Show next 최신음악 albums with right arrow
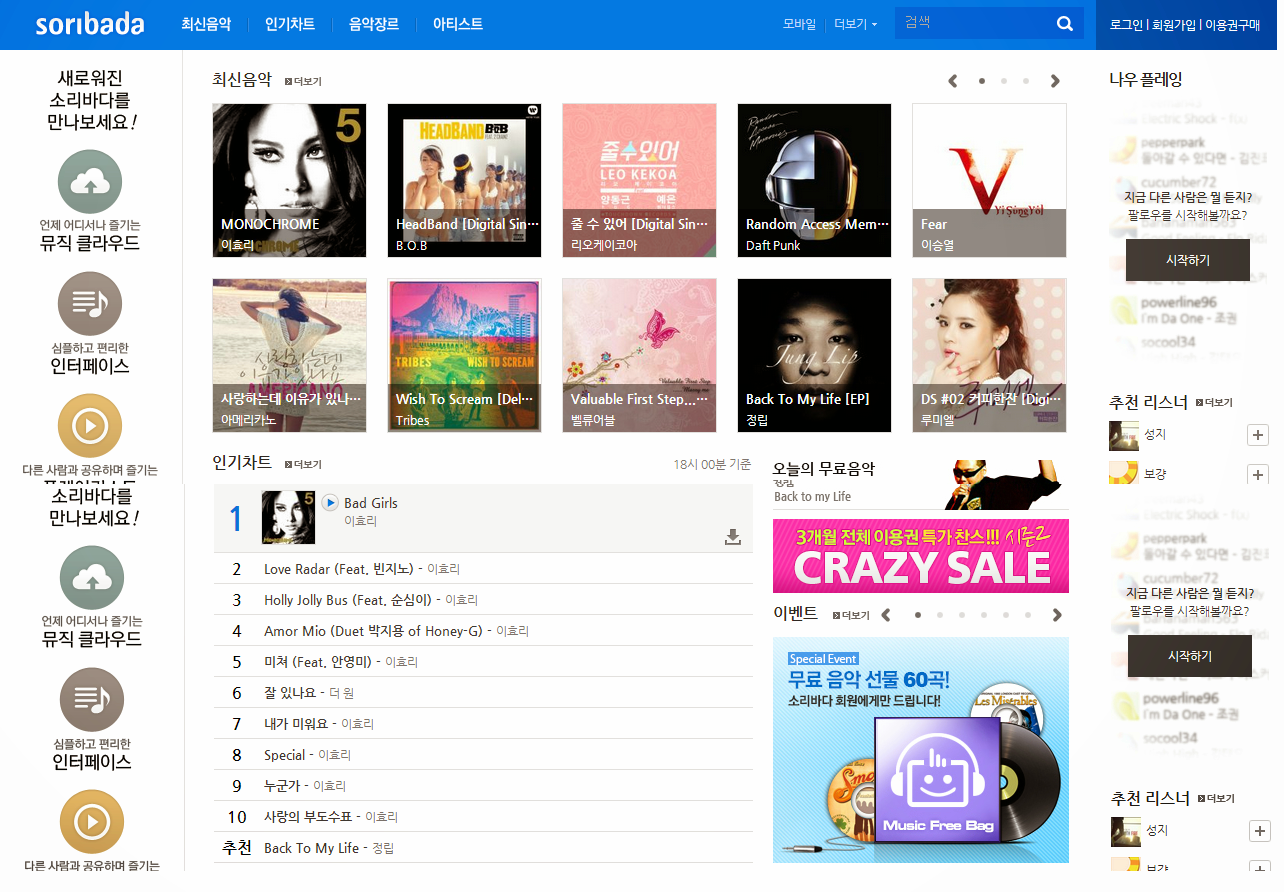Viewport: 1284px width, 892px height. click(x=1055, y=81)
